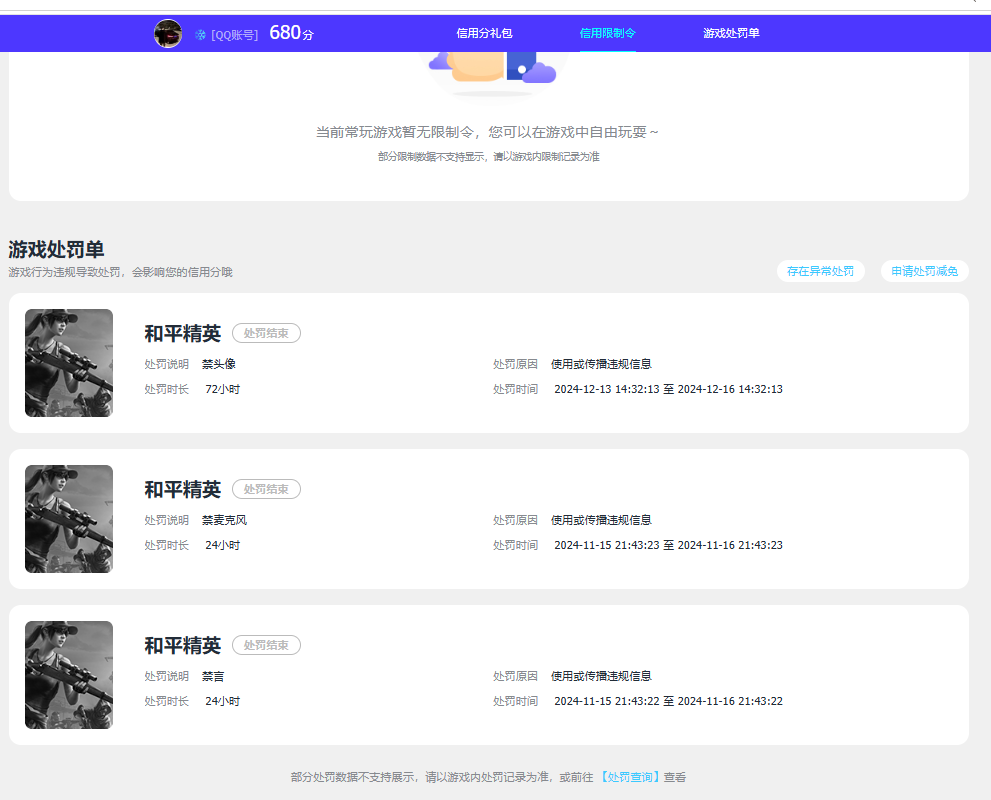Click the time range starting 2024-11-15 21:43:22
The width and height of the screenshot is (991, 800).
668,701
